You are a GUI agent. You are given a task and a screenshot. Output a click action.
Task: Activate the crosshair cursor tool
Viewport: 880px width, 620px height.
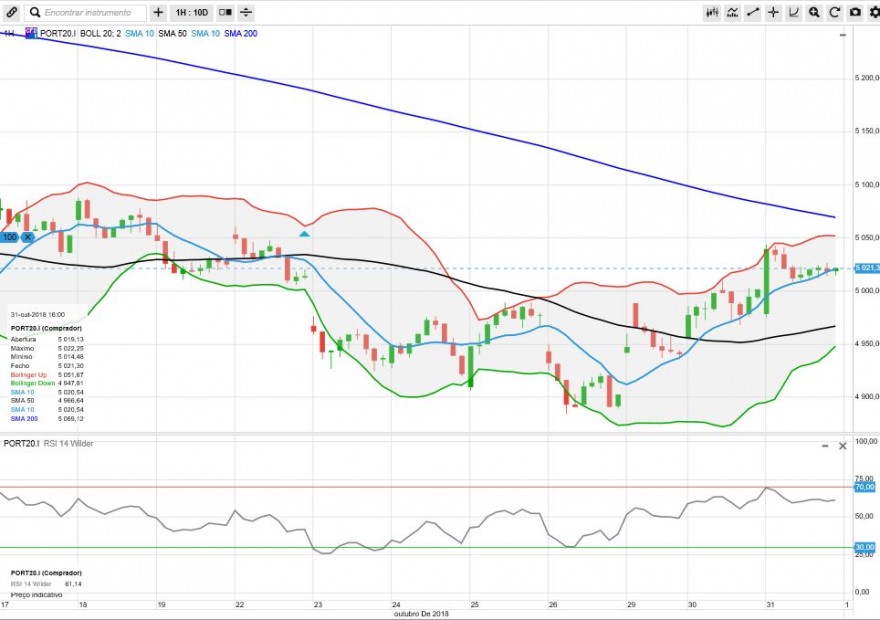773,12
